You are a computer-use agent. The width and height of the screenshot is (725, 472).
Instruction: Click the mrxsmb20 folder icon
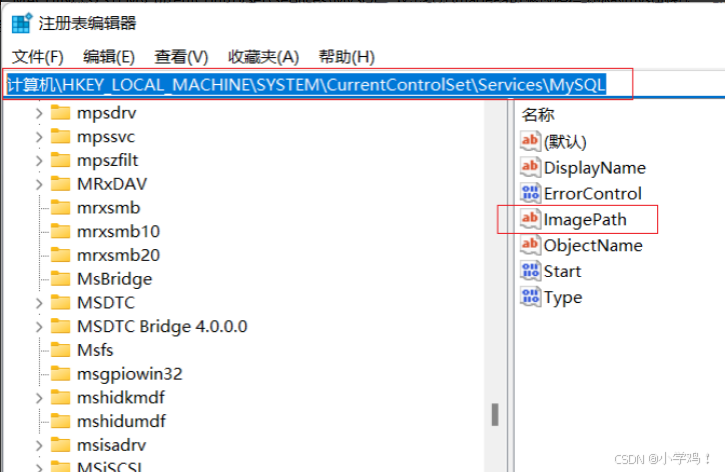60,254
